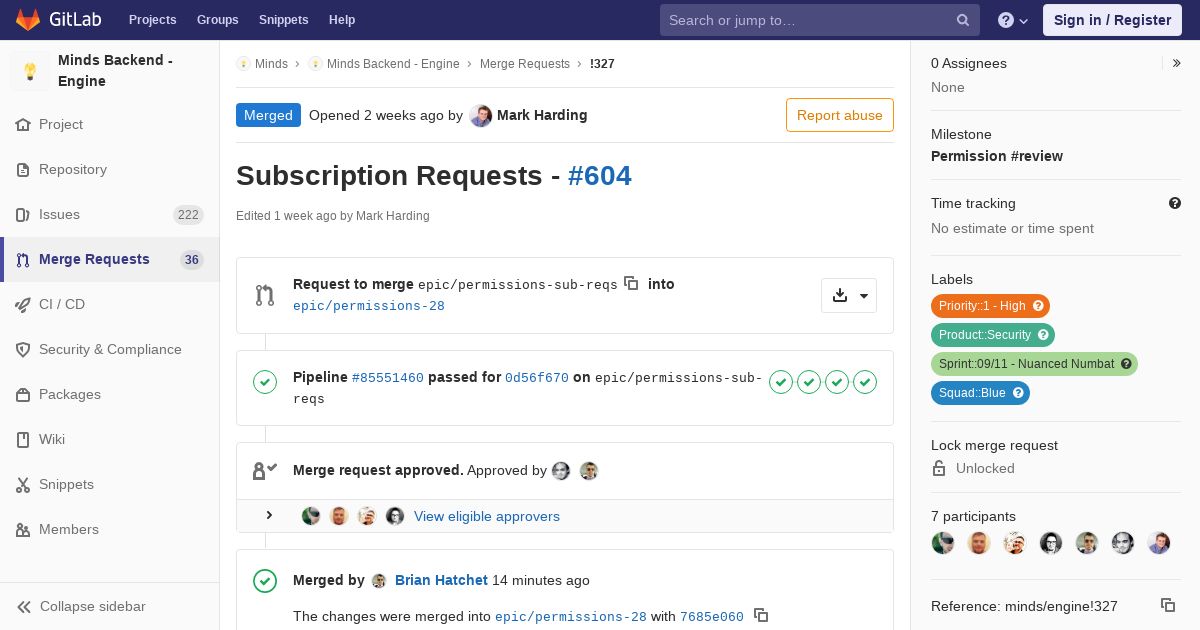This screenshot has width=1200, height=630.
Task: Open the first pipeline stage check icon
Action: [x=781, y=382]
